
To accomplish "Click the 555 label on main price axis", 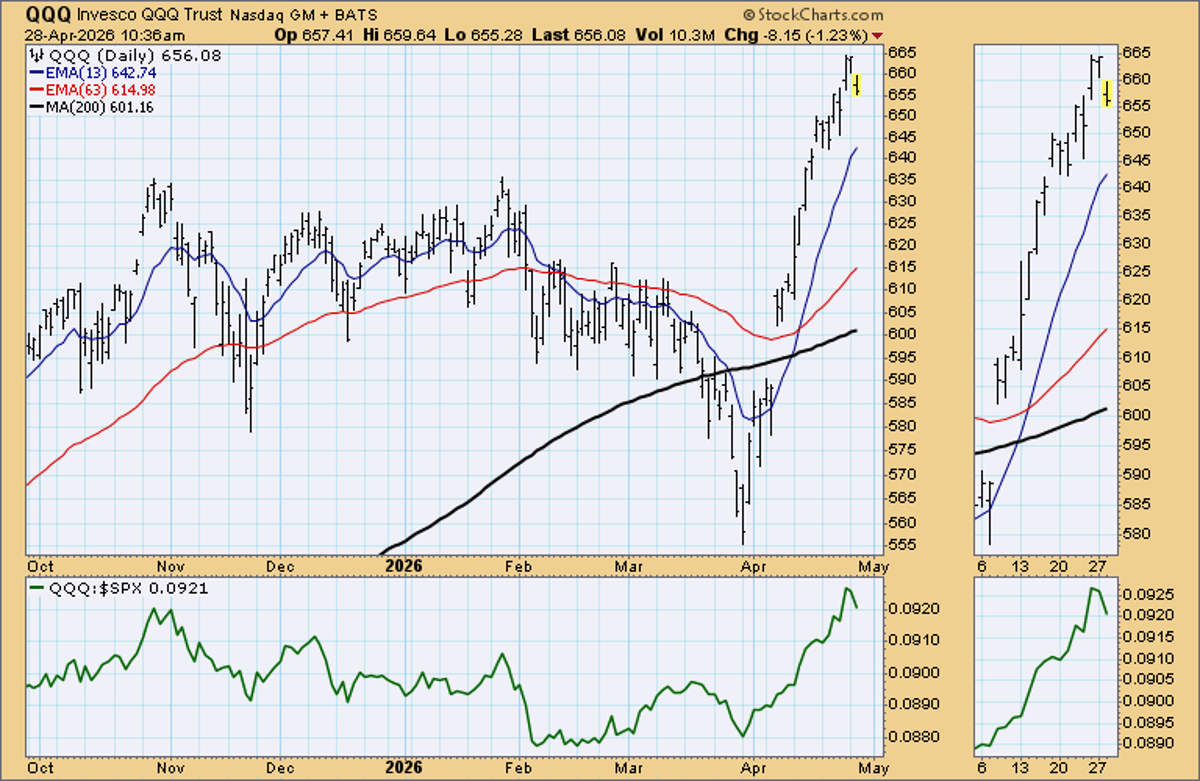I will click(x=900, y=544).
